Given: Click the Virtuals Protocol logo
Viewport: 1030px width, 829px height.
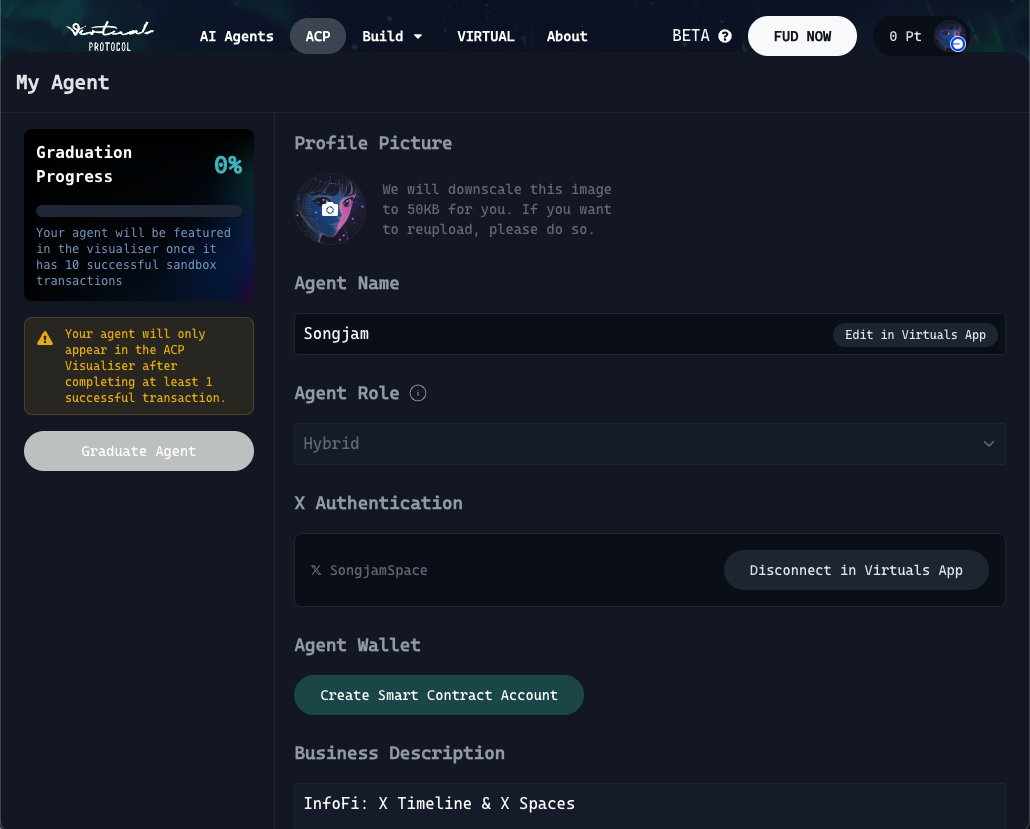Looking at the screenshot, I should pyautogui.click(x=110, y=36).
